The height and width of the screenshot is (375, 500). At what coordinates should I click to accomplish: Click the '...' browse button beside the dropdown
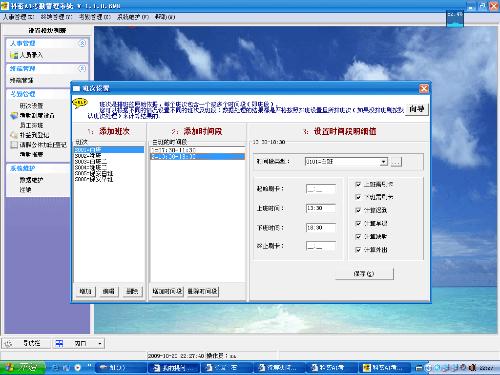coord(396,162)
